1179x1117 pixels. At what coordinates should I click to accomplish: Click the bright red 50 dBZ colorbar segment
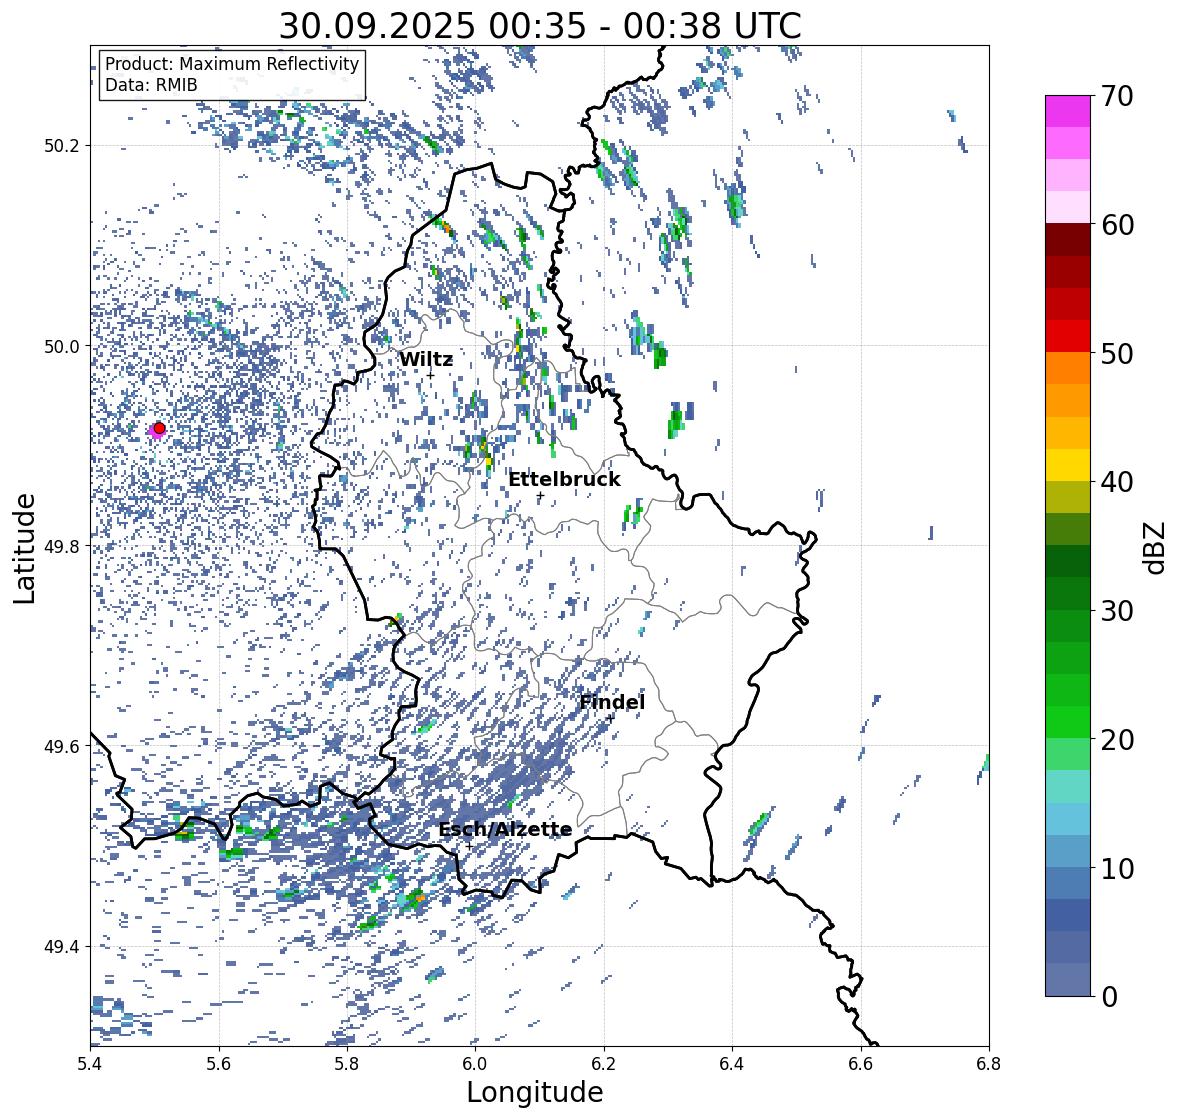tap(1068, 336)
